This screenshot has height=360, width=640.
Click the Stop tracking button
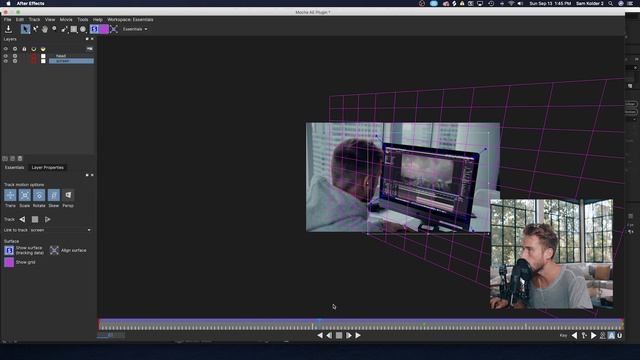[35, 219]
